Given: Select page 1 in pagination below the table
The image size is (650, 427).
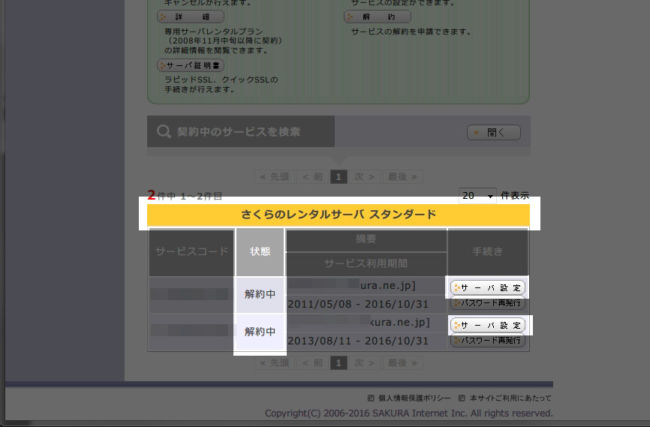Looking at the screenshot, I should point(339,363).
